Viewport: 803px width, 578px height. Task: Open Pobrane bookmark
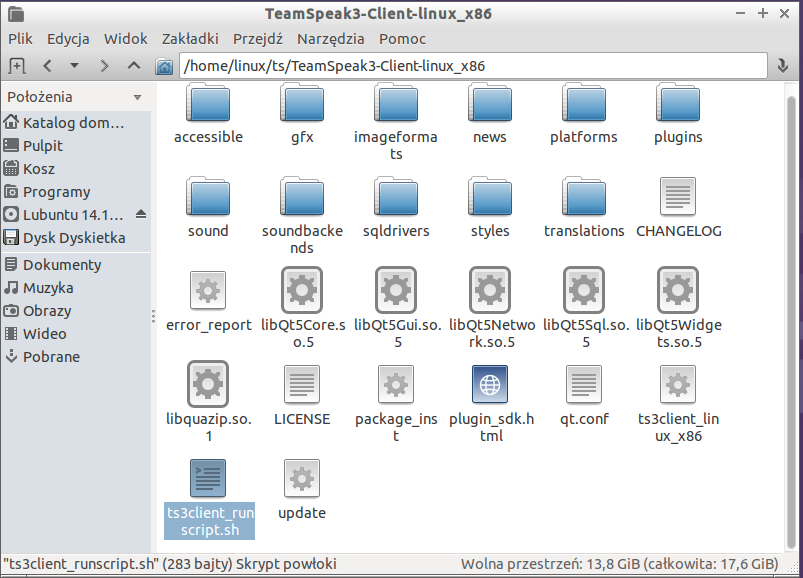click(x=76, y=357)
